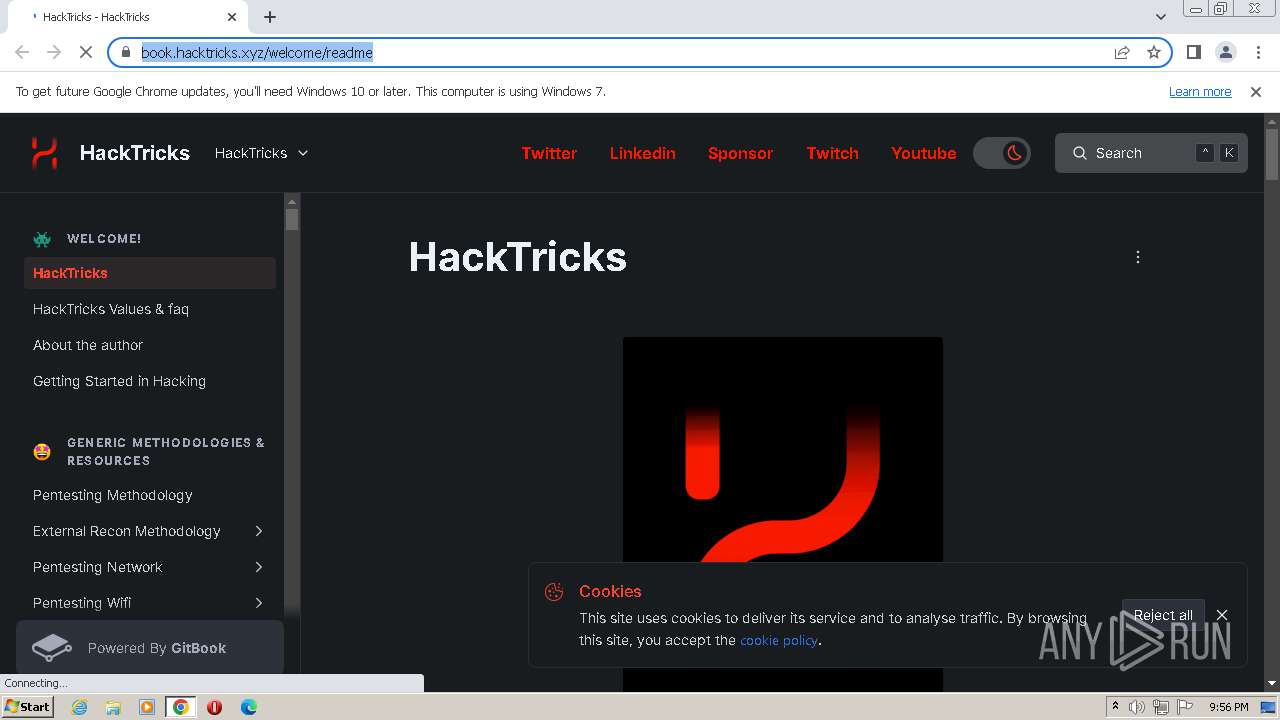Image resolution: width=1280 pixels, height=720 pixels.
Task: Click the Show desktop button
Action: [x=1269, y=707]
